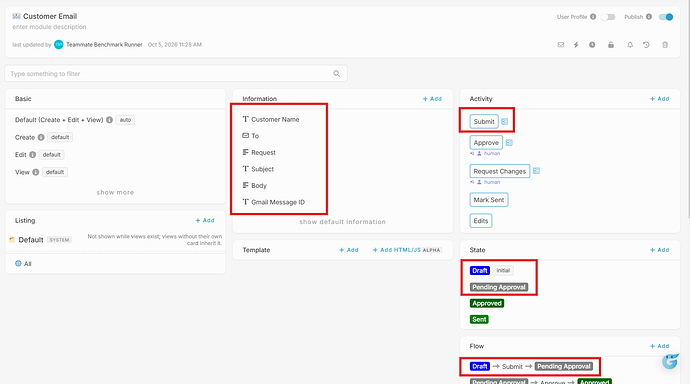Open the Default system listing
This screenshot has width=690, height=384.
(x=31, y=240)
